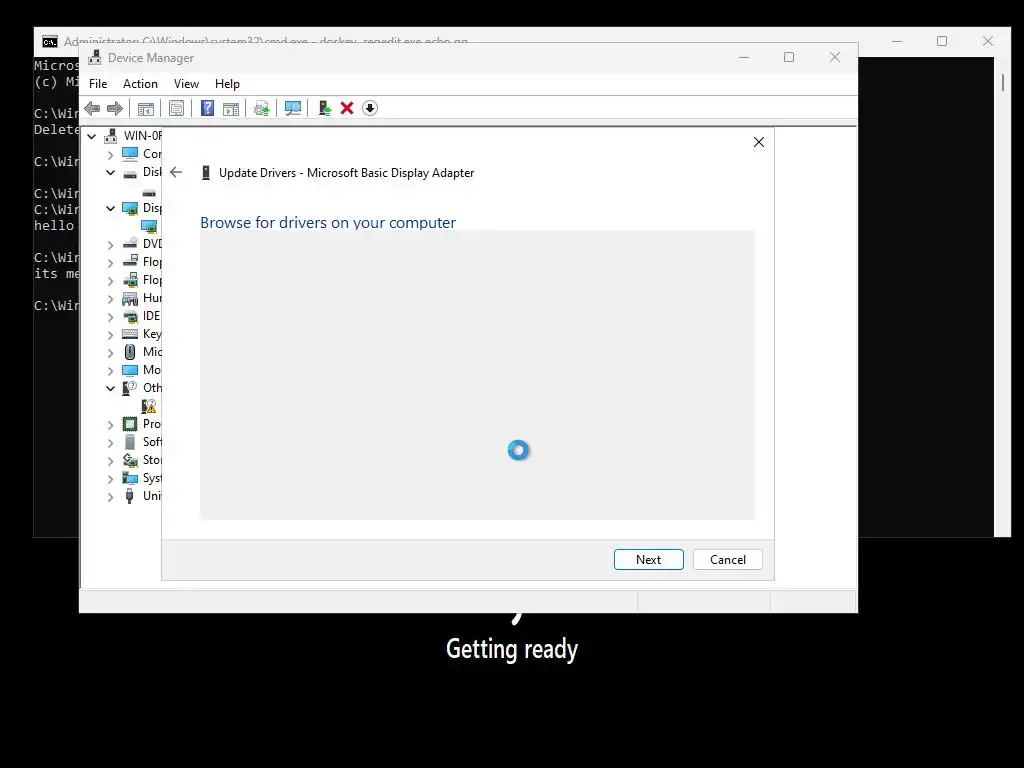Select the disk drive device under Disk drives
Screen dimensions: 1024x768
point(149,193)
